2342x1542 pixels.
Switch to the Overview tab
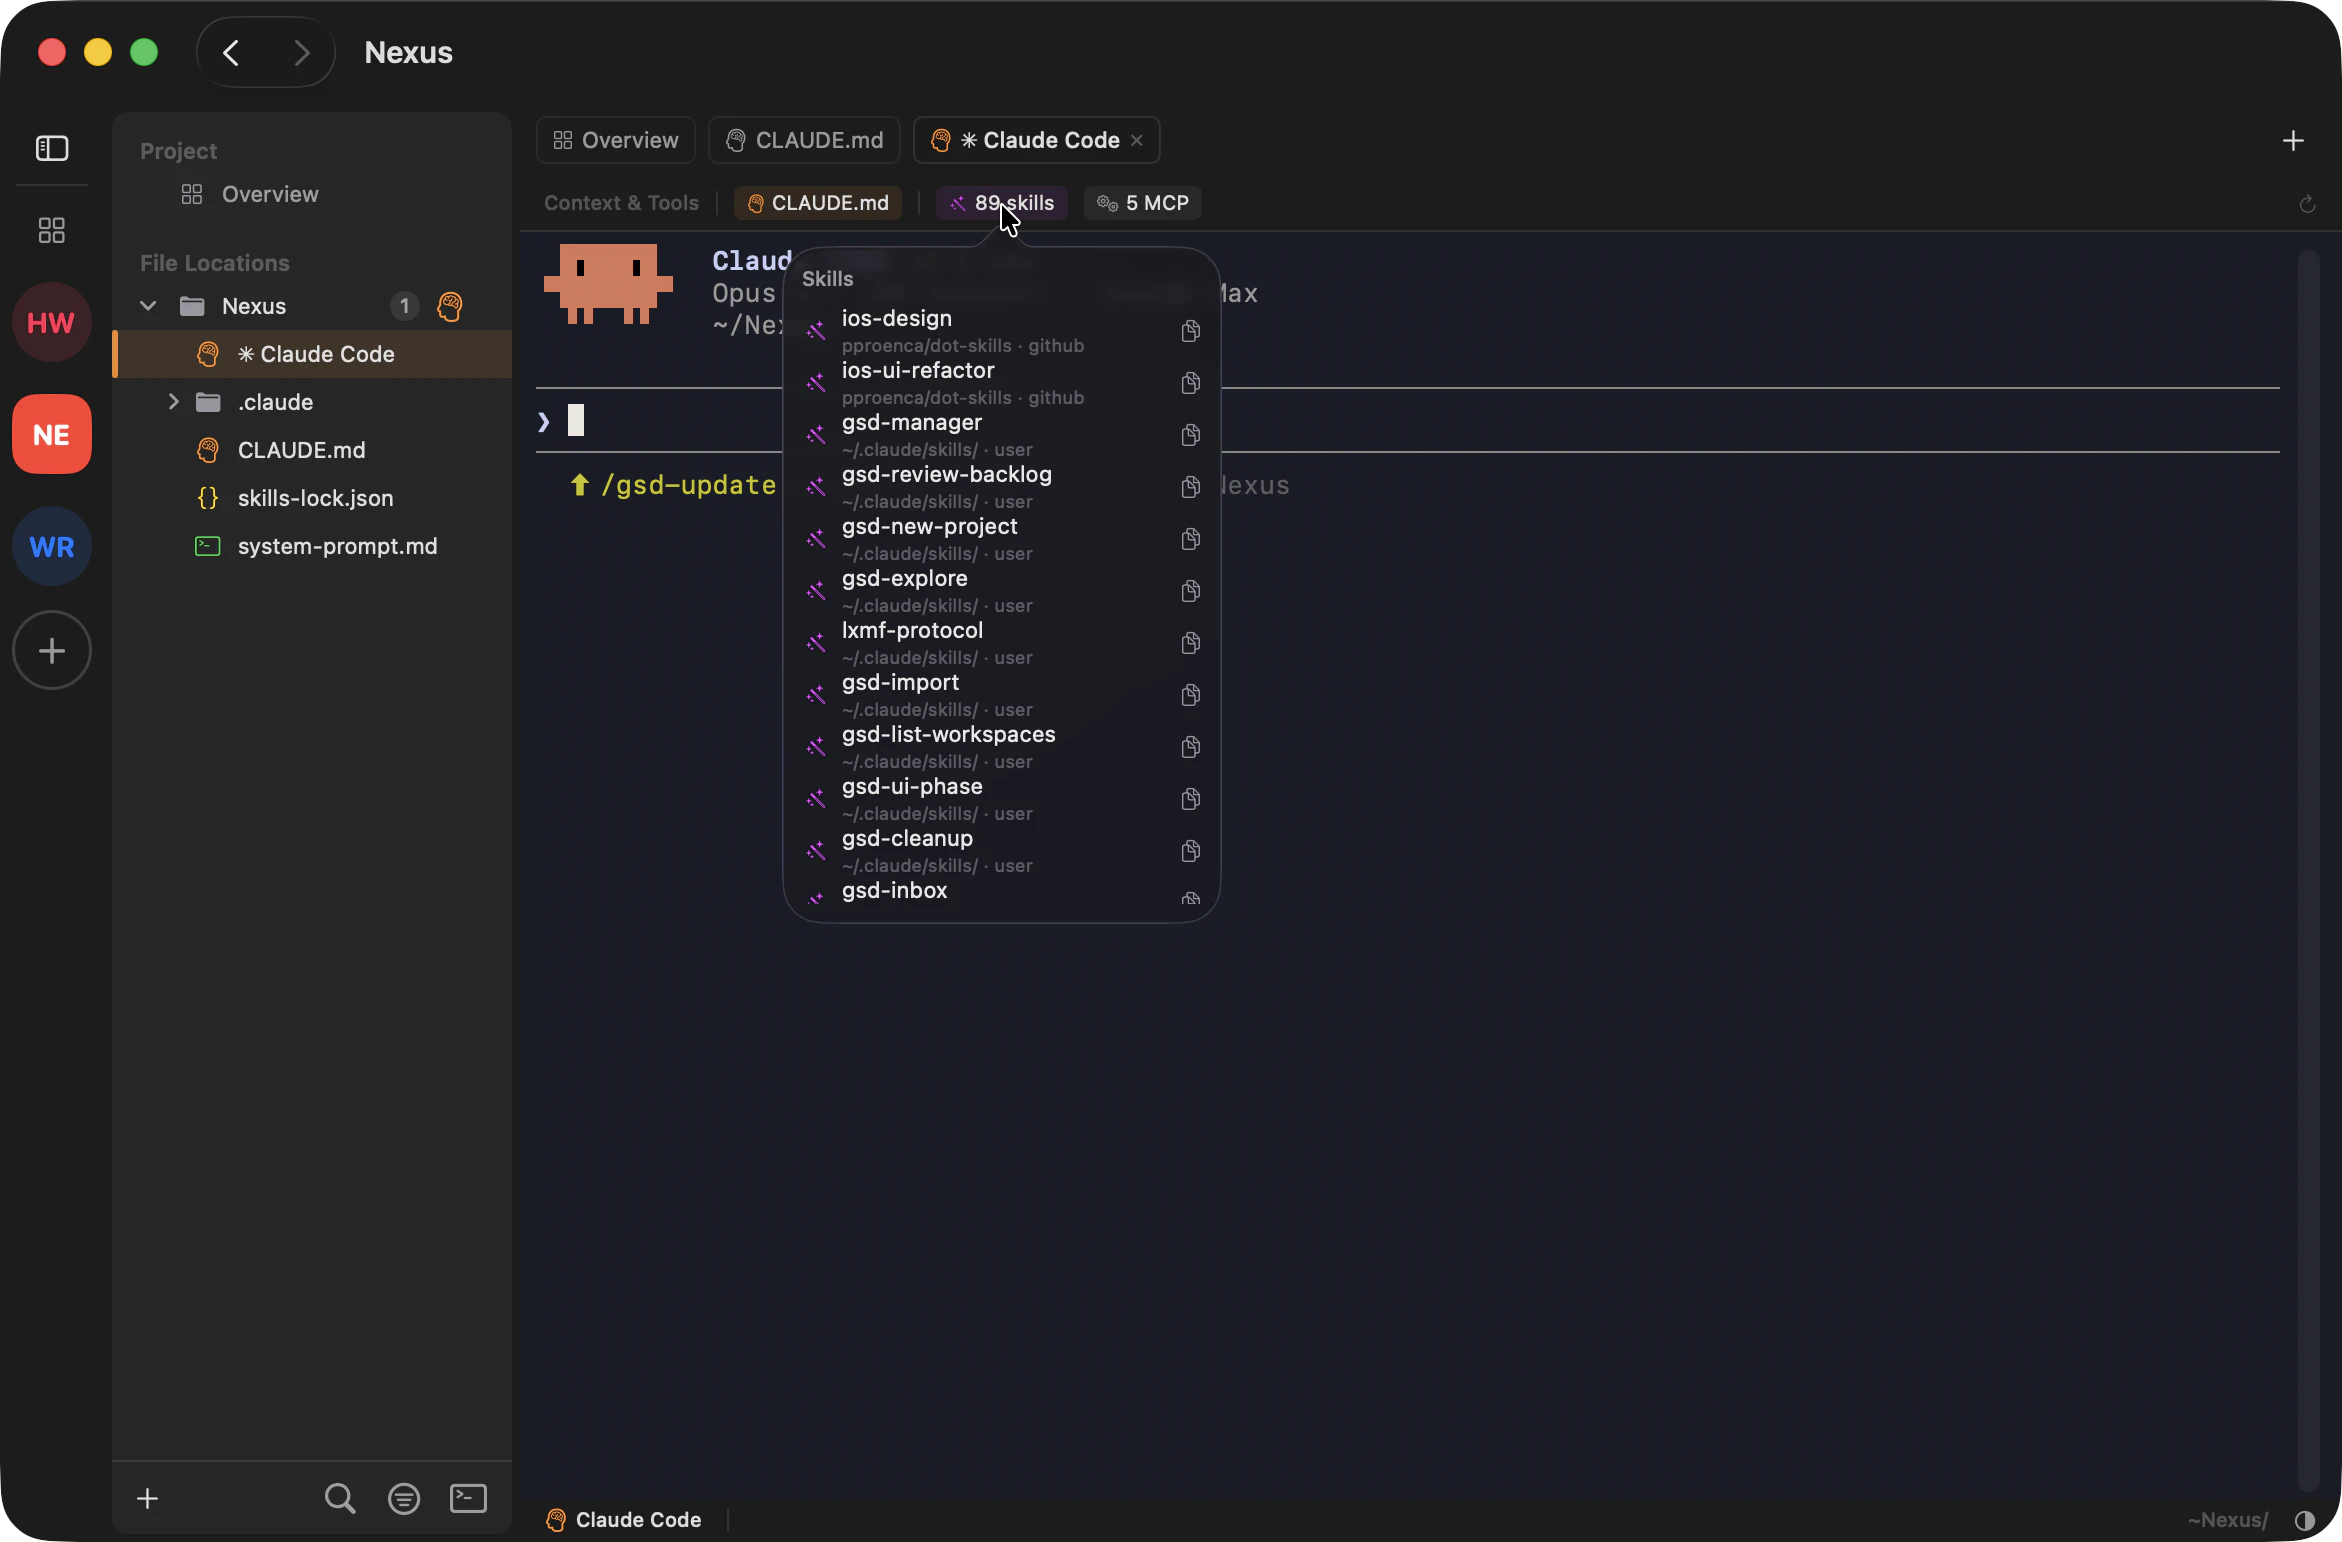(x=613, y=140)
